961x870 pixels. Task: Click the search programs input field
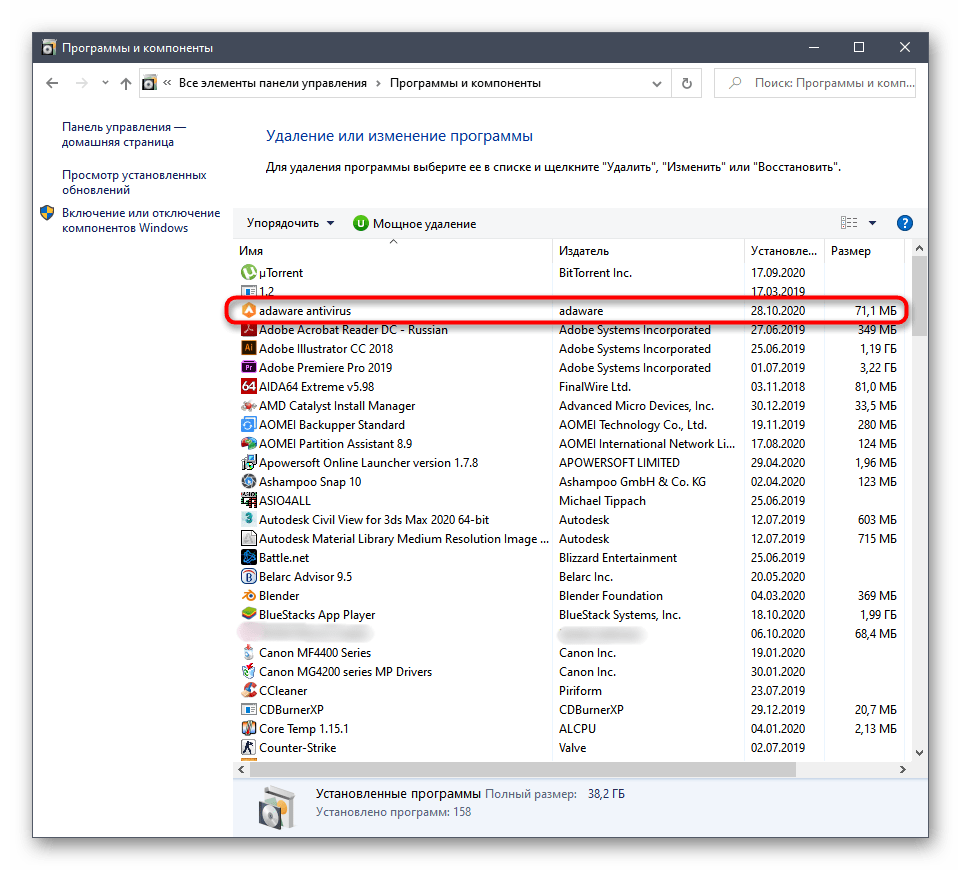[x=815, y=83]
